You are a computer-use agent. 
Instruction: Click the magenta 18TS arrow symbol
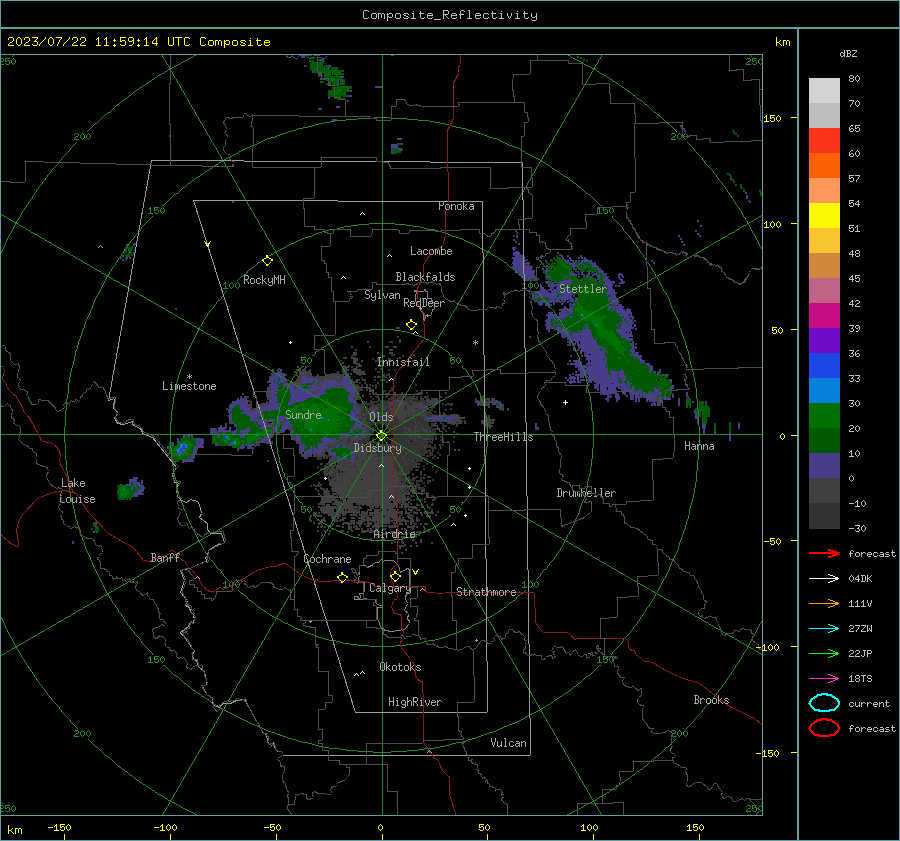click(824, 679)
